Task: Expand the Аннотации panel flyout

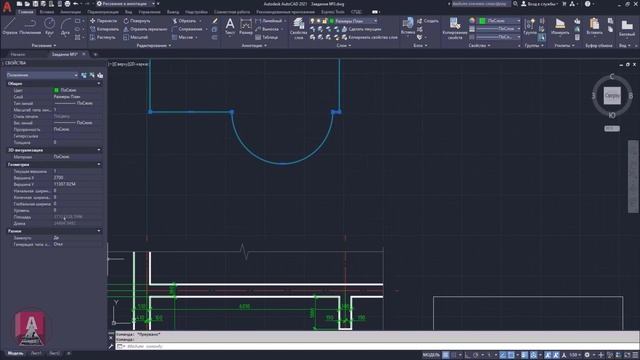Action: coord(254,46)
